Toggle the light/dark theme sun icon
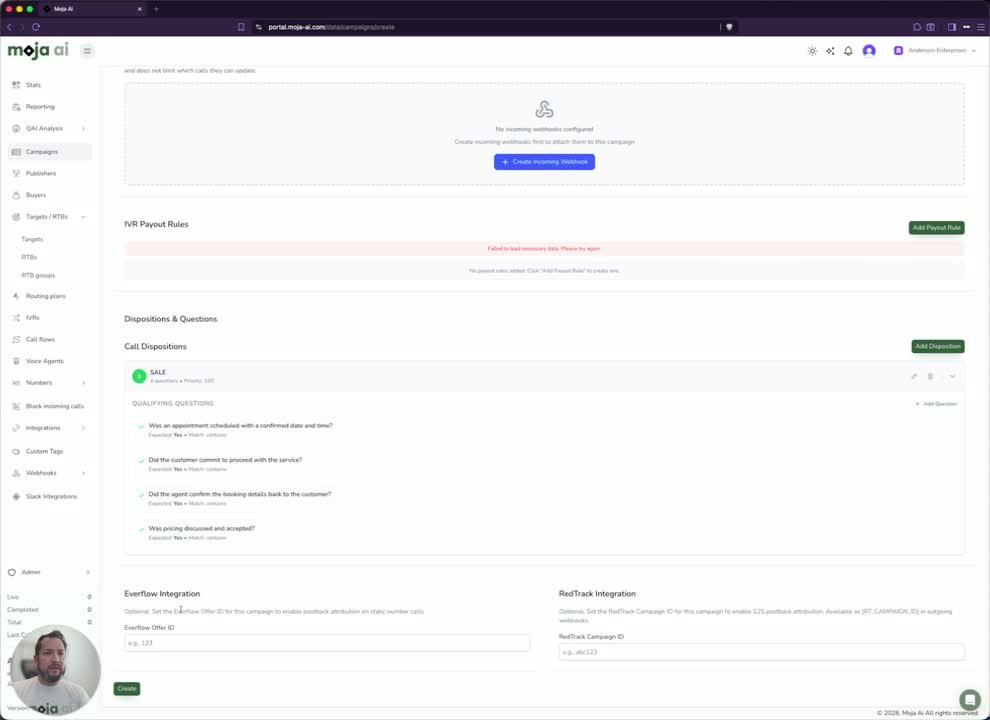 tap(812, 51)
